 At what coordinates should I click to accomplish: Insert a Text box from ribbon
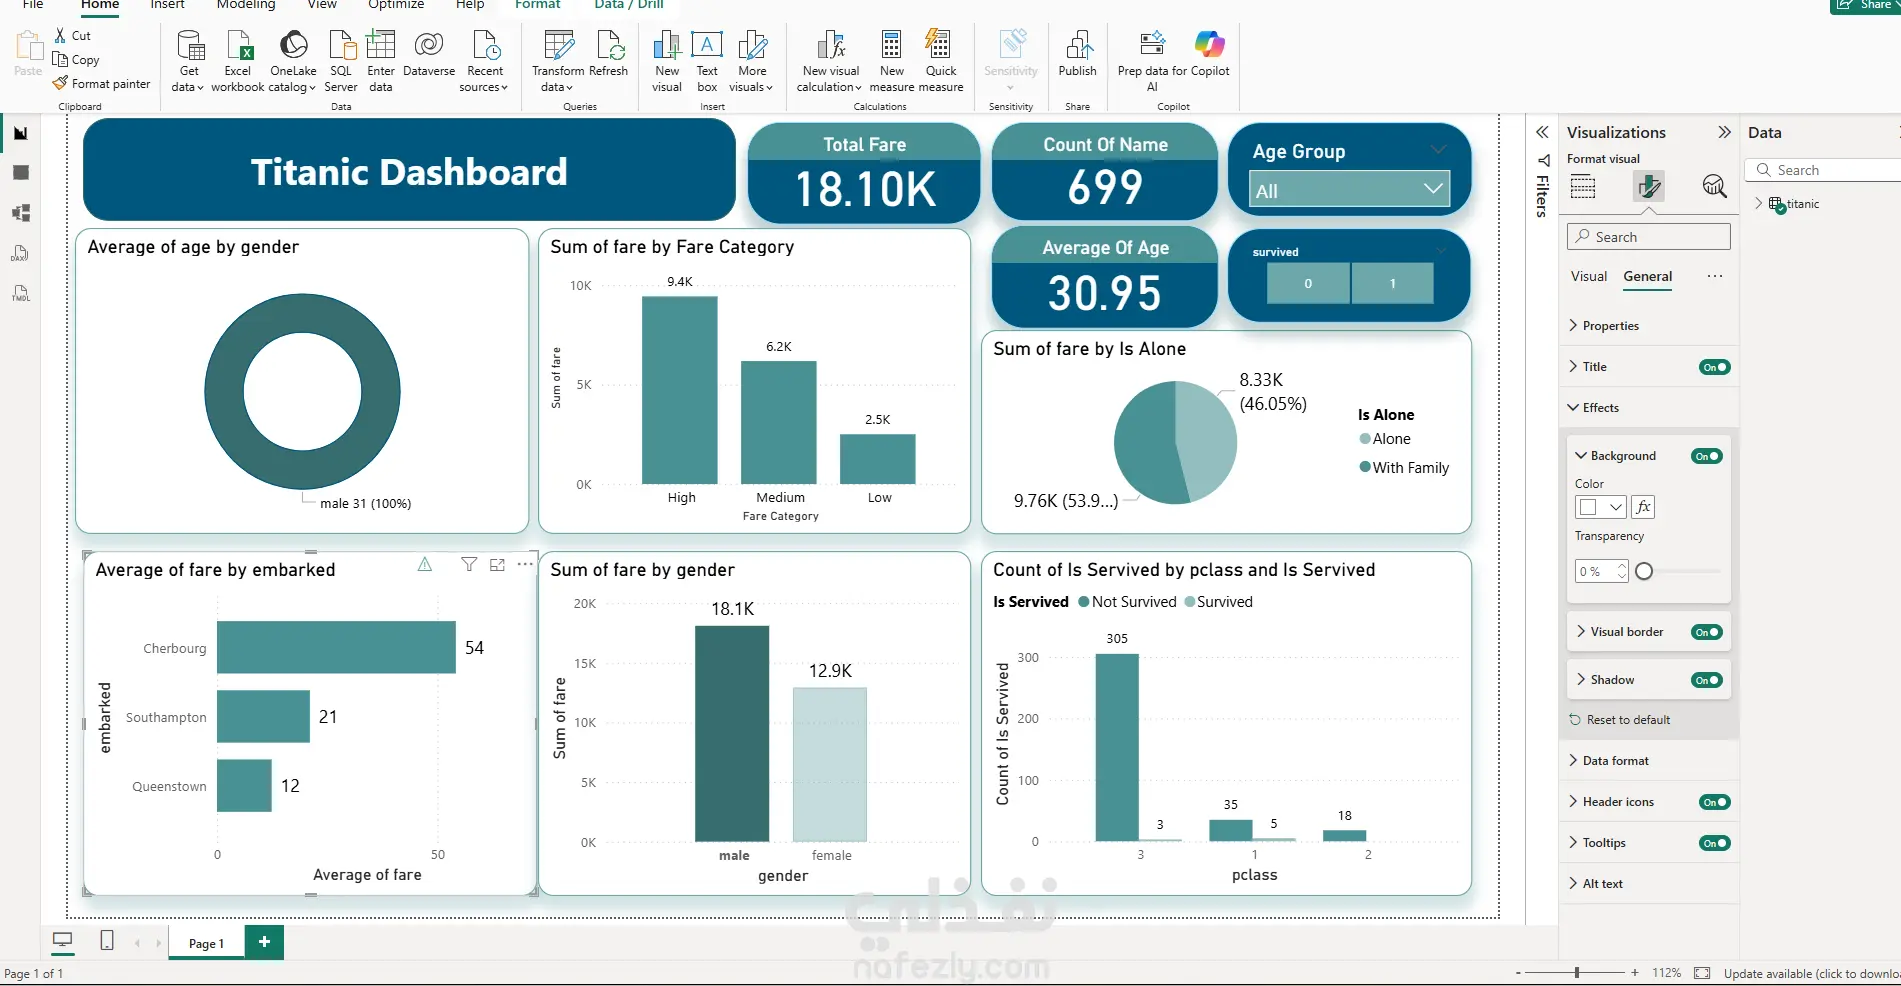[x=707, y=61]
